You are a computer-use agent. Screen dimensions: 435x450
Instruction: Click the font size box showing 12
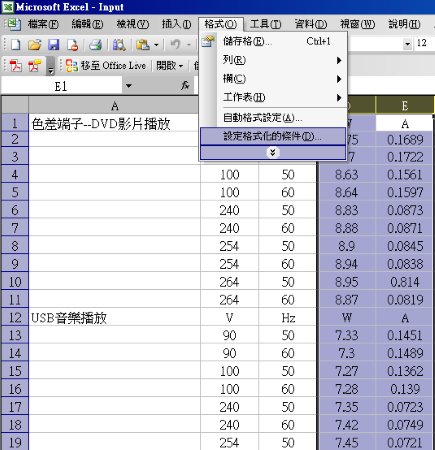tap(424, 43)
